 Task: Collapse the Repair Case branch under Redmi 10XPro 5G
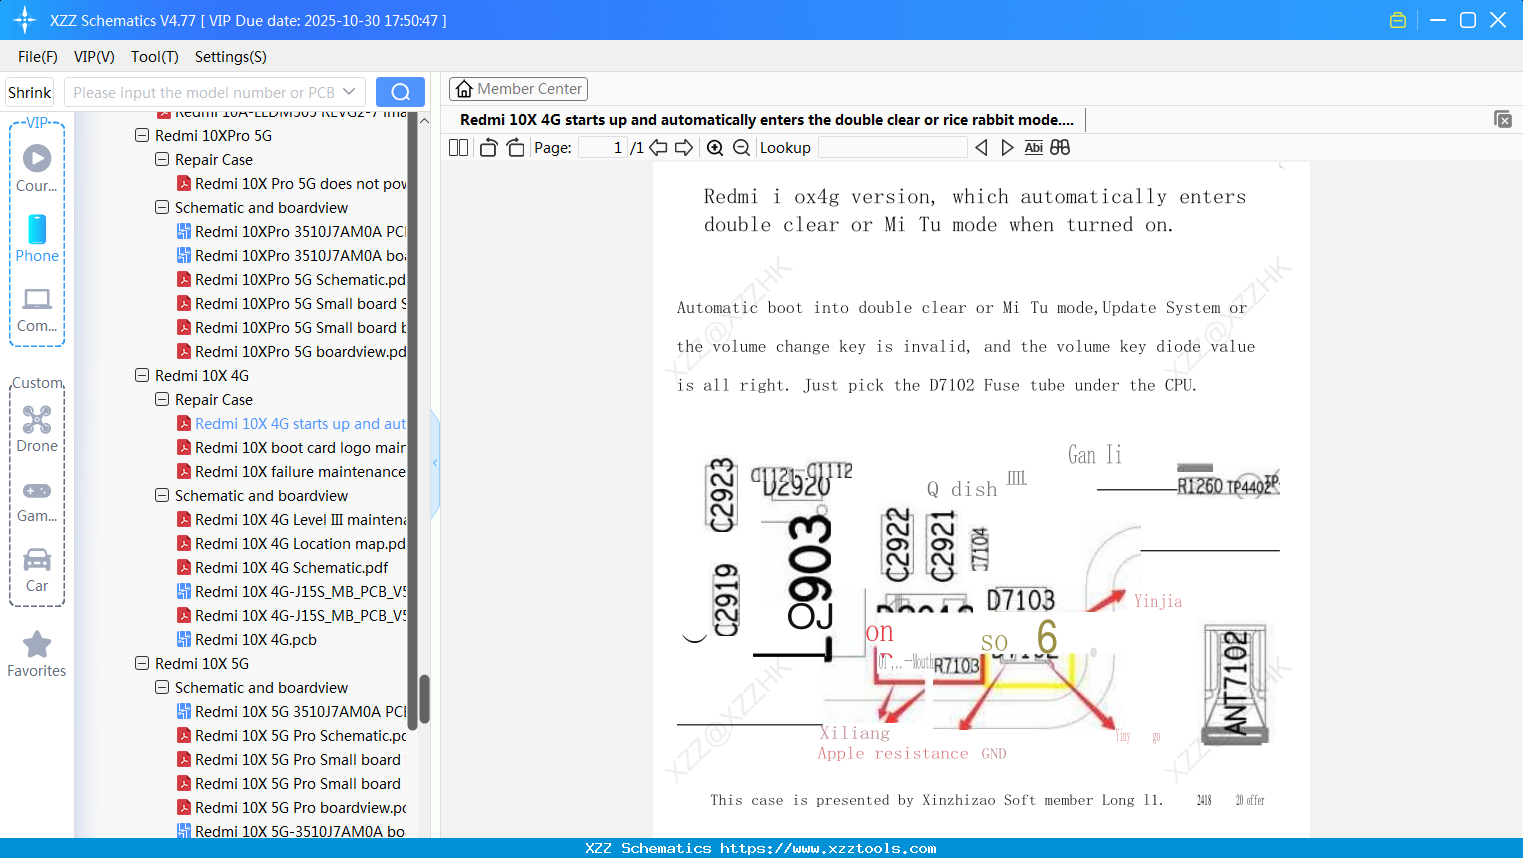tap(162, 159)
